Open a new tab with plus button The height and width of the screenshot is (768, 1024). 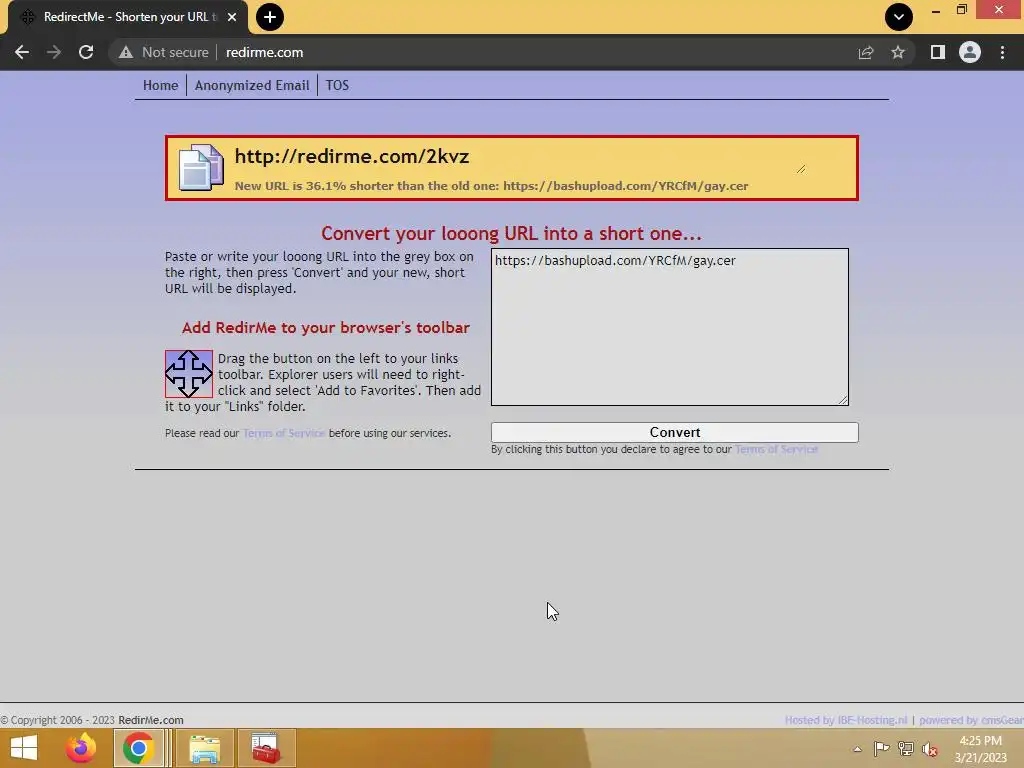[270, 17]
